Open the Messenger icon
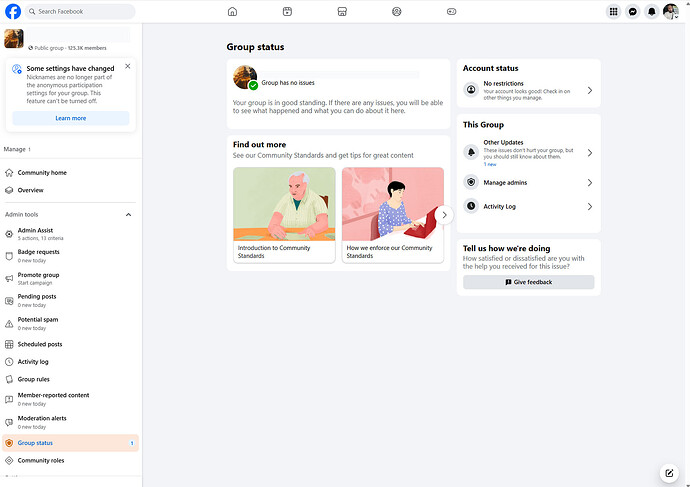 633,12
